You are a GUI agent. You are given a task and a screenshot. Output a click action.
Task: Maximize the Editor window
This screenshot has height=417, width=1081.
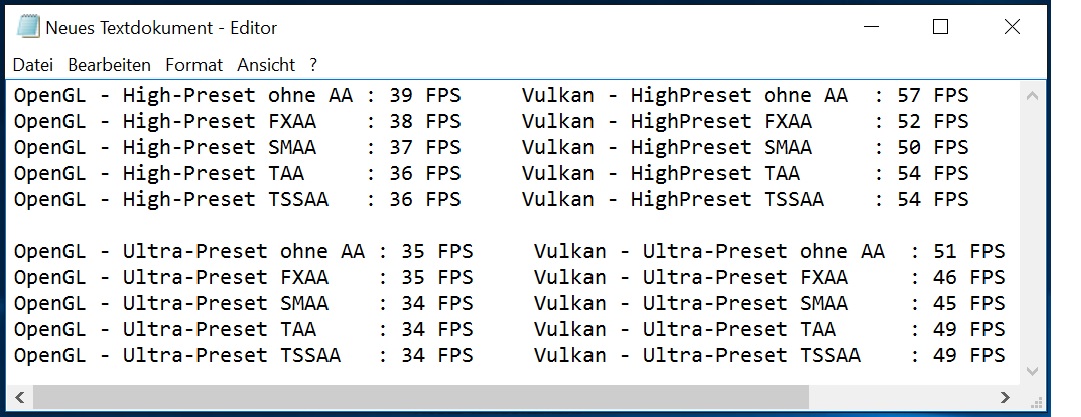pos(940,27)
